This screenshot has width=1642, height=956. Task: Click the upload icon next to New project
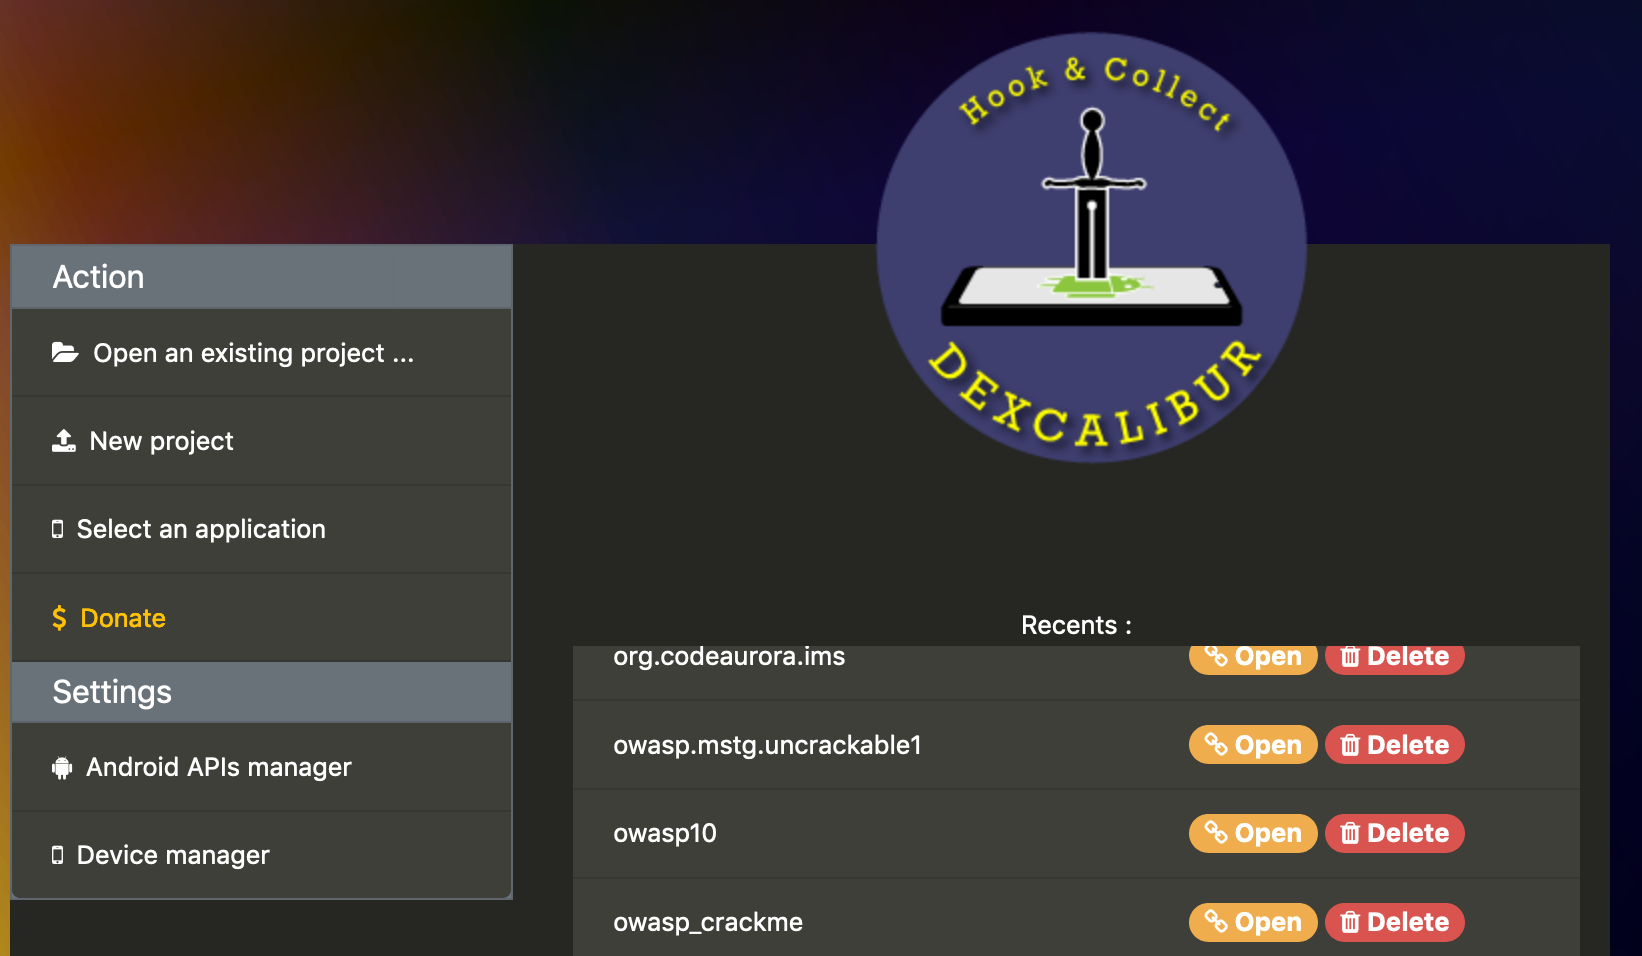tap(64, 441)
